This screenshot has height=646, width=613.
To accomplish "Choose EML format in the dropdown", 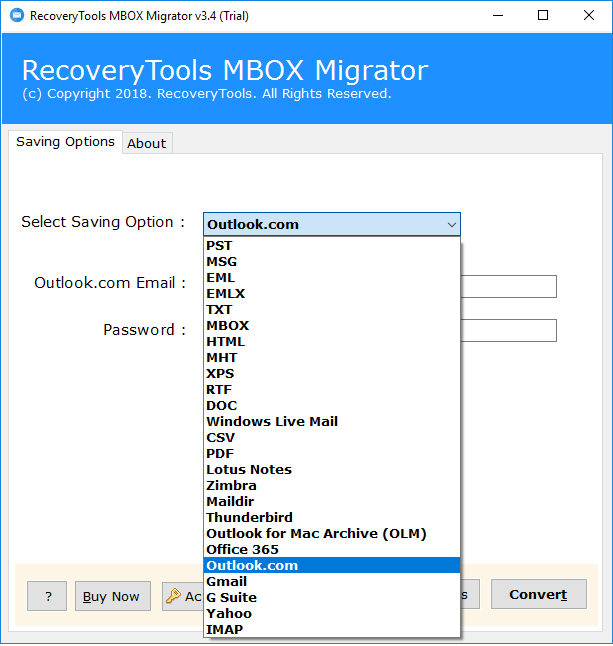I will pos(332,278).
